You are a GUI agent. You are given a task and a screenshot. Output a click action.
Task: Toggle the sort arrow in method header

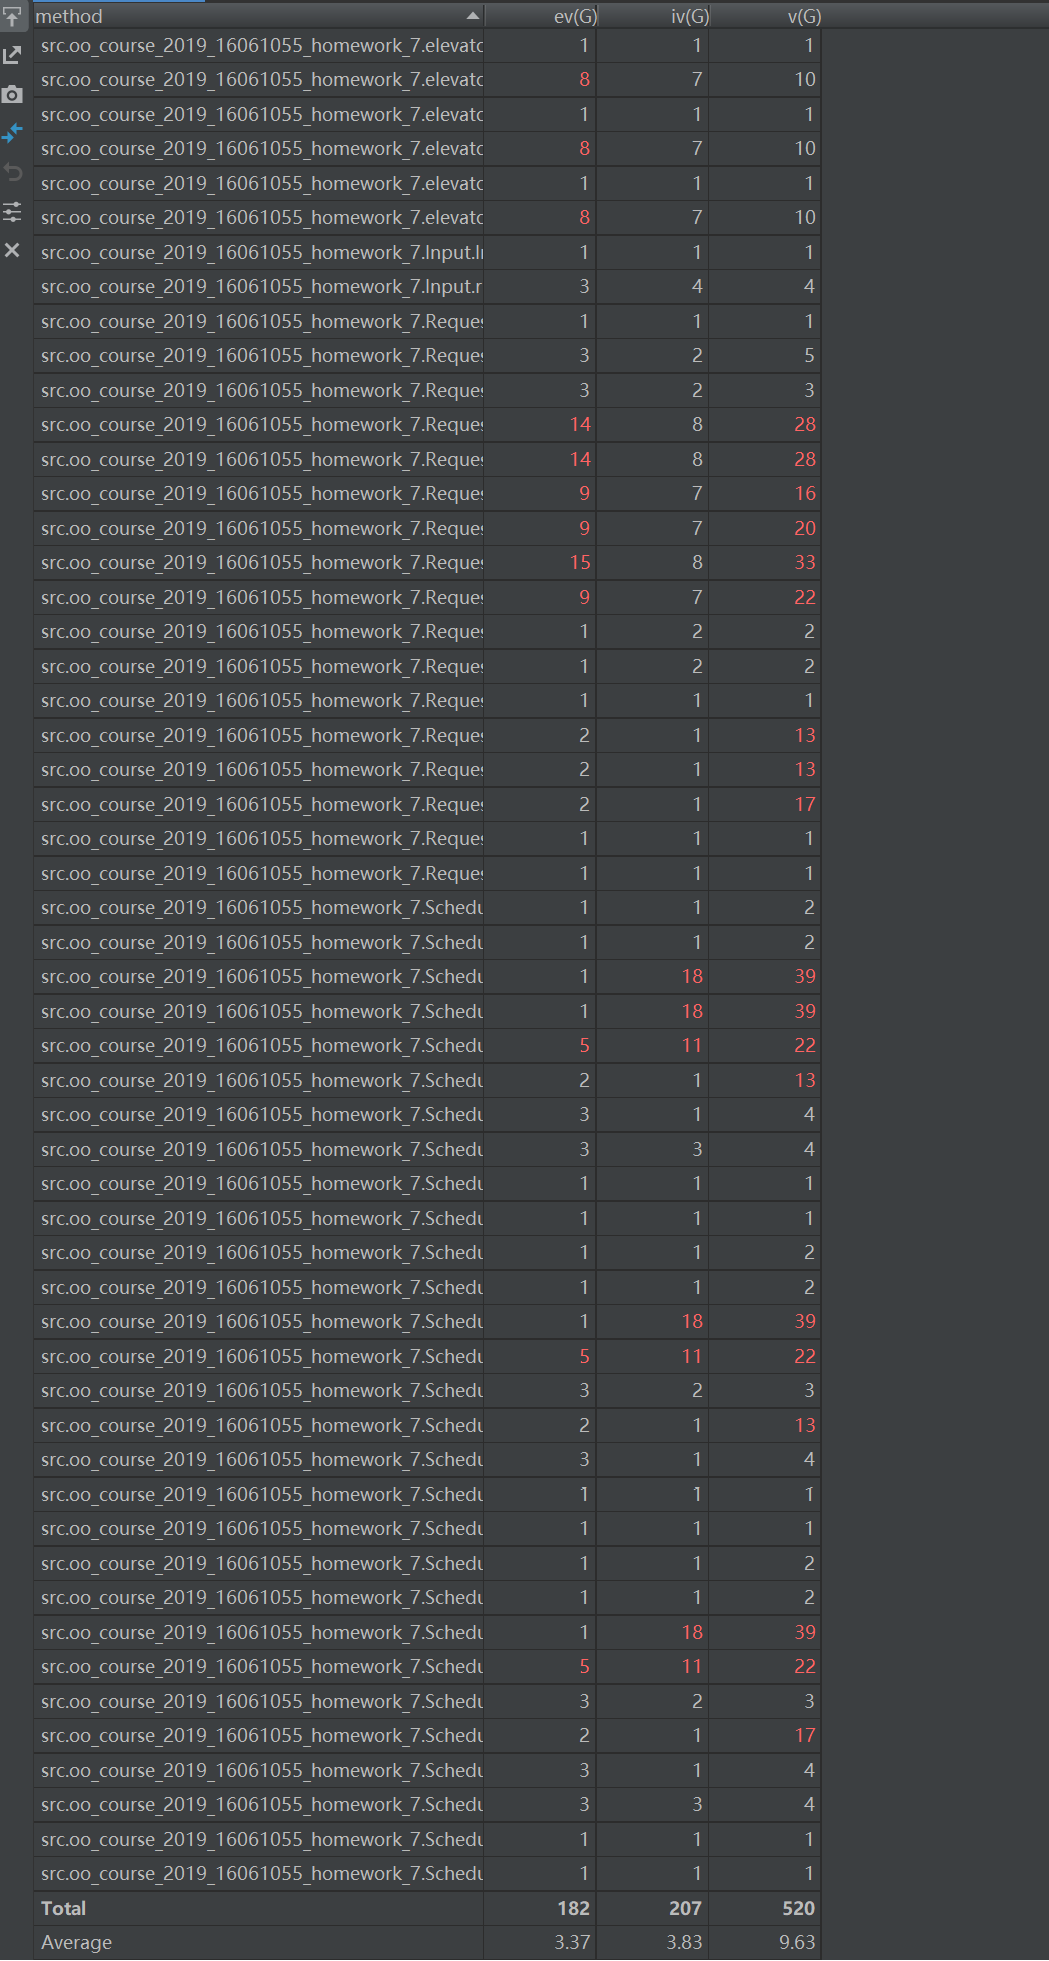[x=472, y=16]
